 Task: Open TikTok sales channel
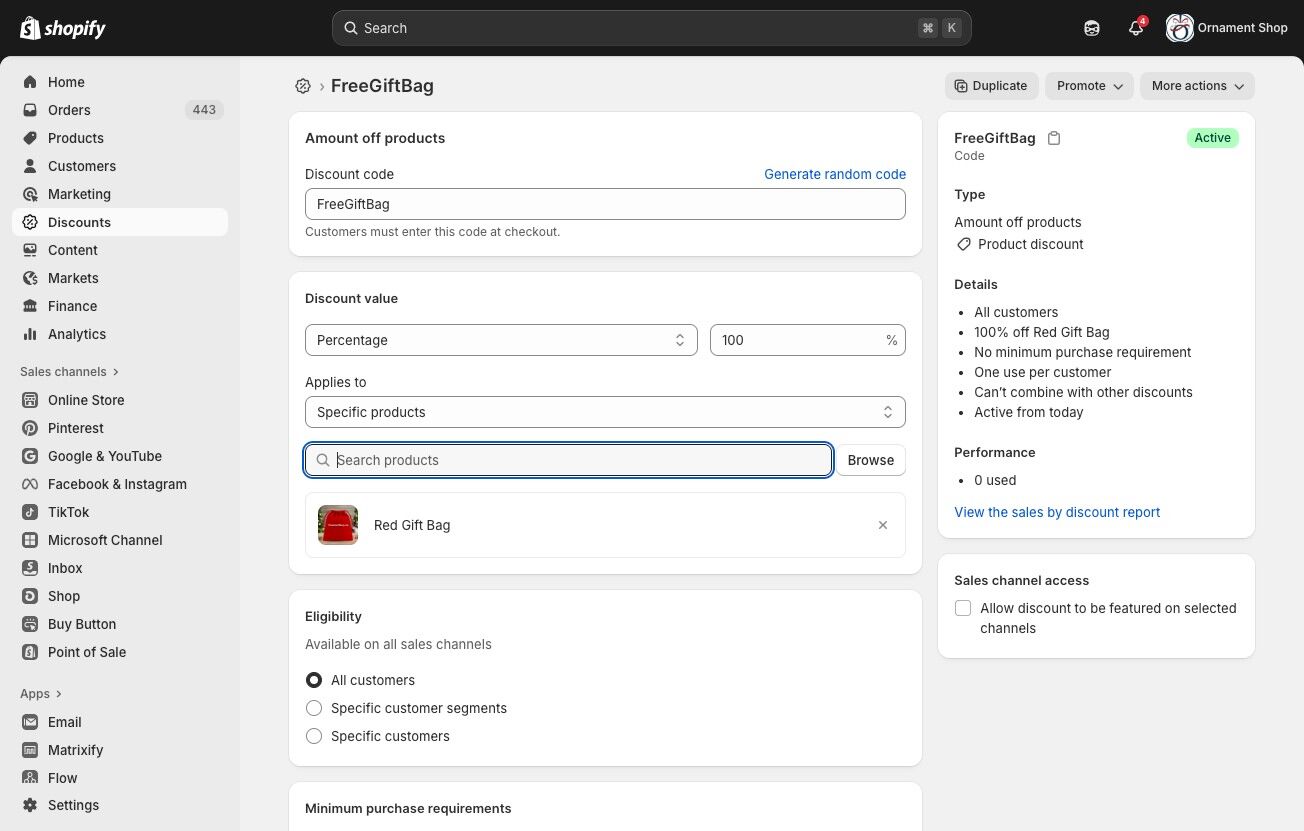pos(68,512)
